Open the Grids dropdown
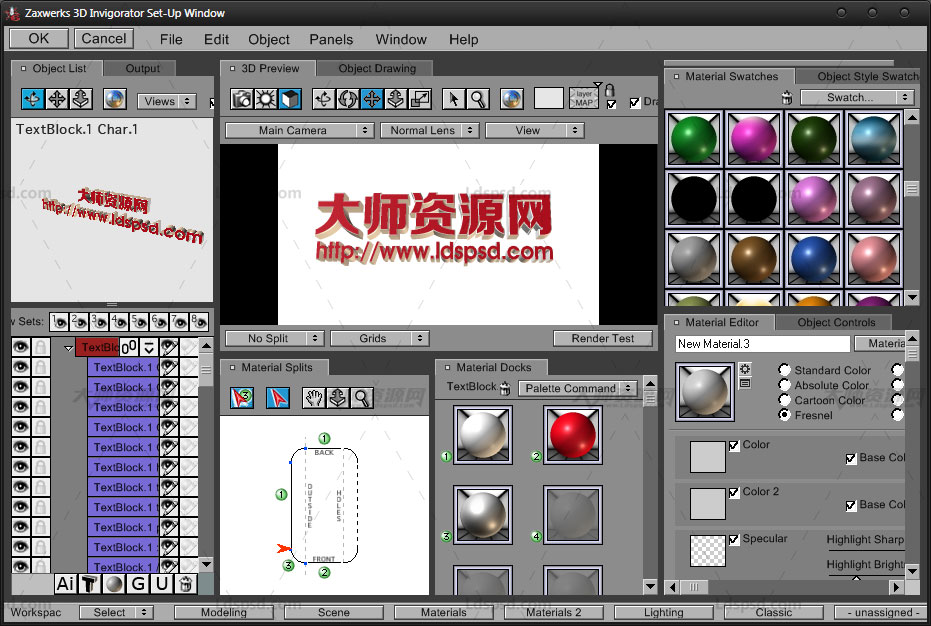The image size is (931, 626). coord(379,338)
